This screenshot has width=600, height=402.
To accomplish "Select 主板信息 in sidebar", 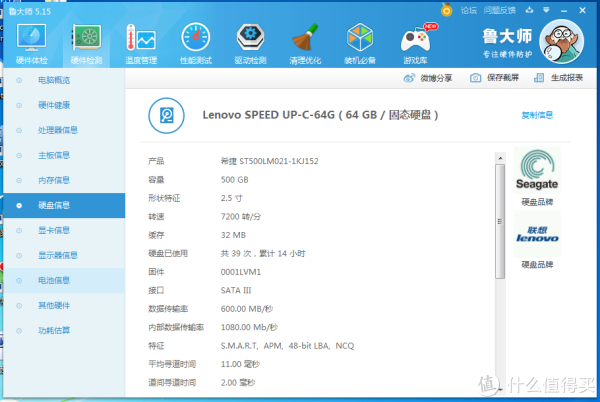I will tap(64, 155).
